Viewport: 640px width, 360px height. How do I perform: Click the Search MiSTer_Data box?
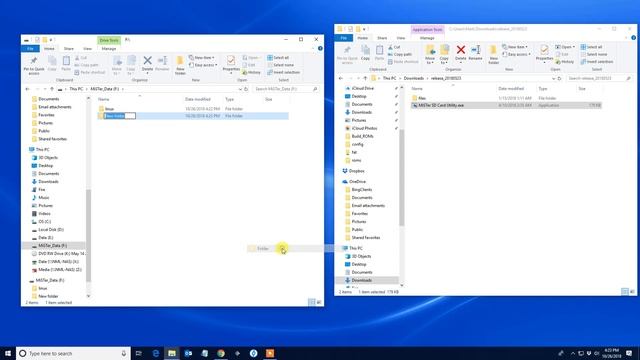pyautogui.click(x=285, y=89)
